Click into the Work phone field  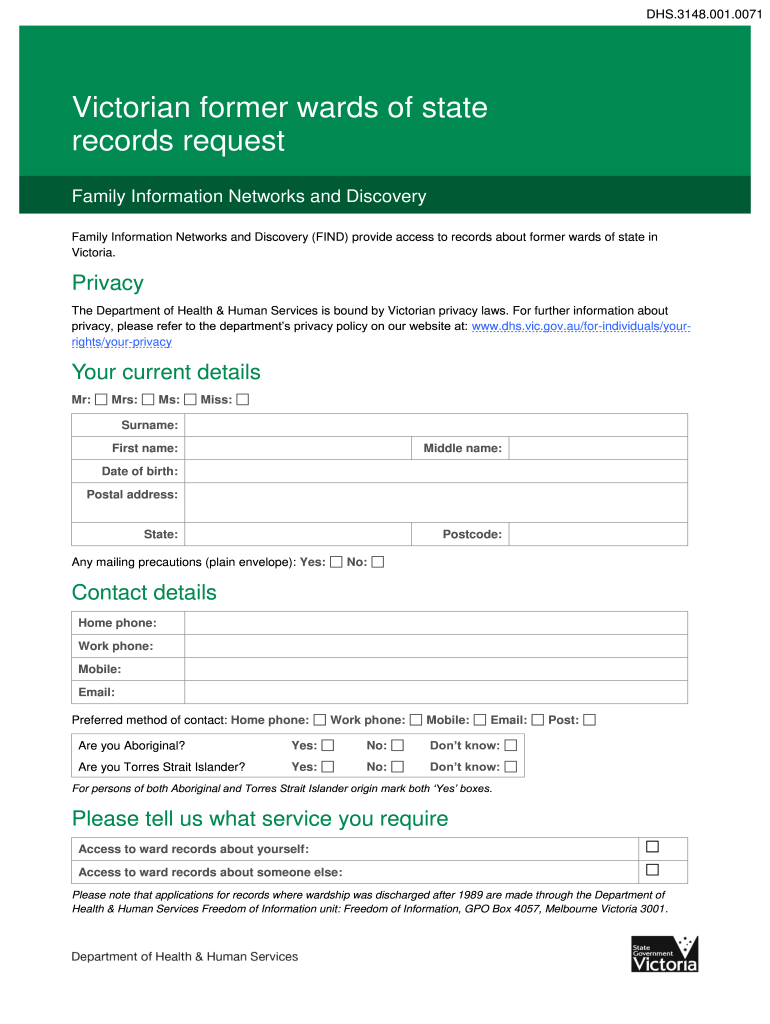pyautogui.click(x=436, y=646)
